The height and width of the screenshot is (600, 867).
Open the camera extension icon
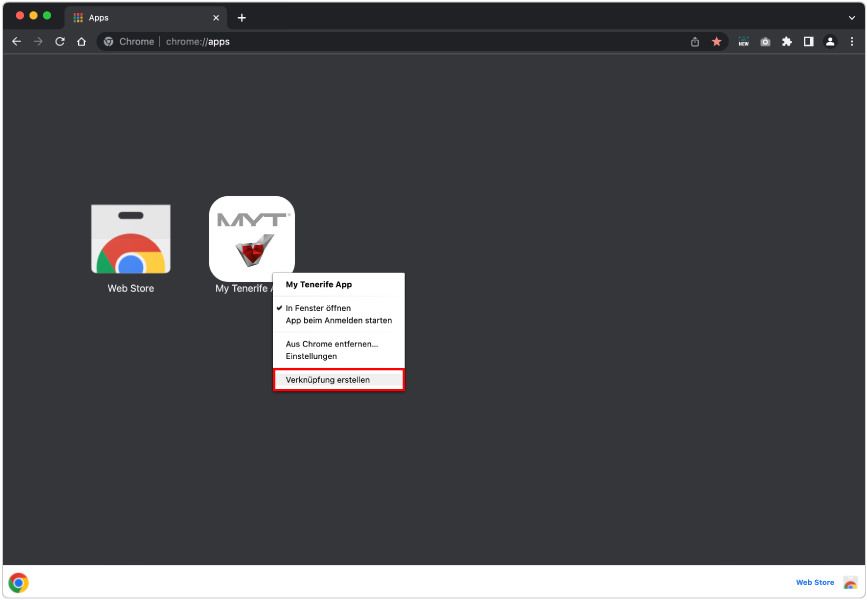pos(766,42)
